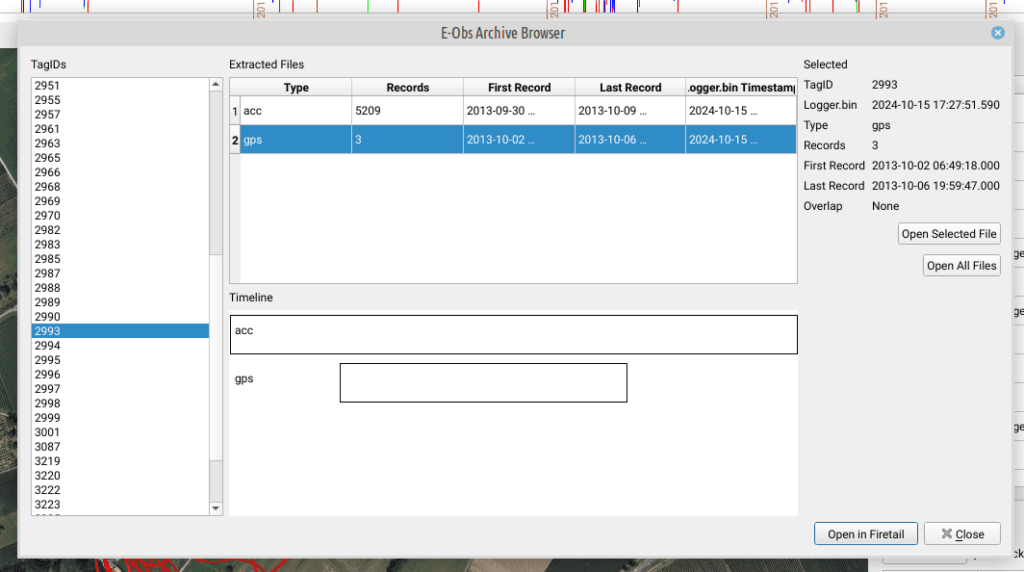Screen dimensions: 1024x572
Task: Select TagID 2998
Action: 120,403
